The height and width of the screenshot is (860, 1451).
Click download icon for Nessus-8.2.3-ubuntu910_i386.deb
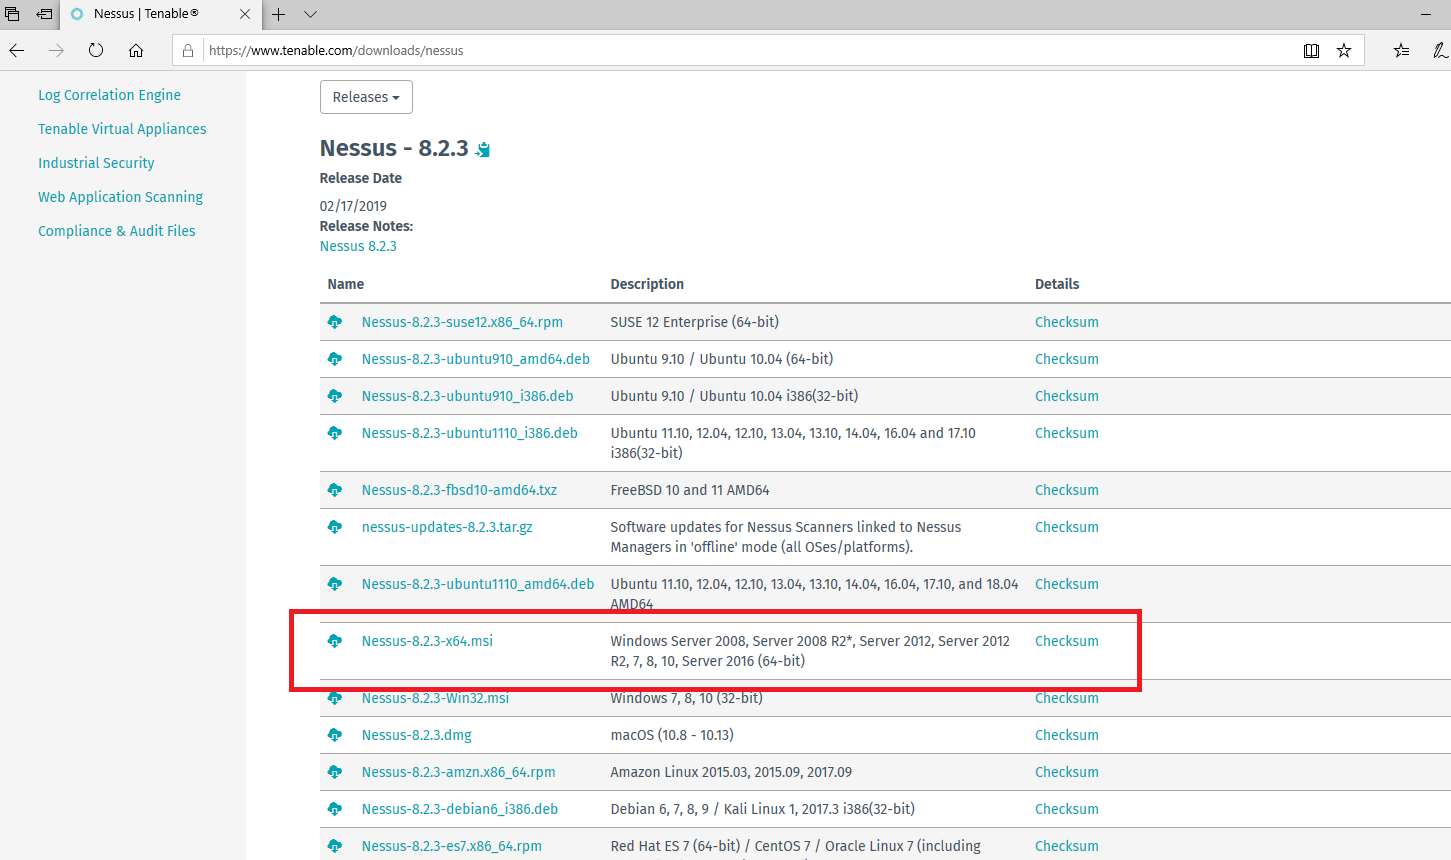pyautogui.click(x=335, y=396)
